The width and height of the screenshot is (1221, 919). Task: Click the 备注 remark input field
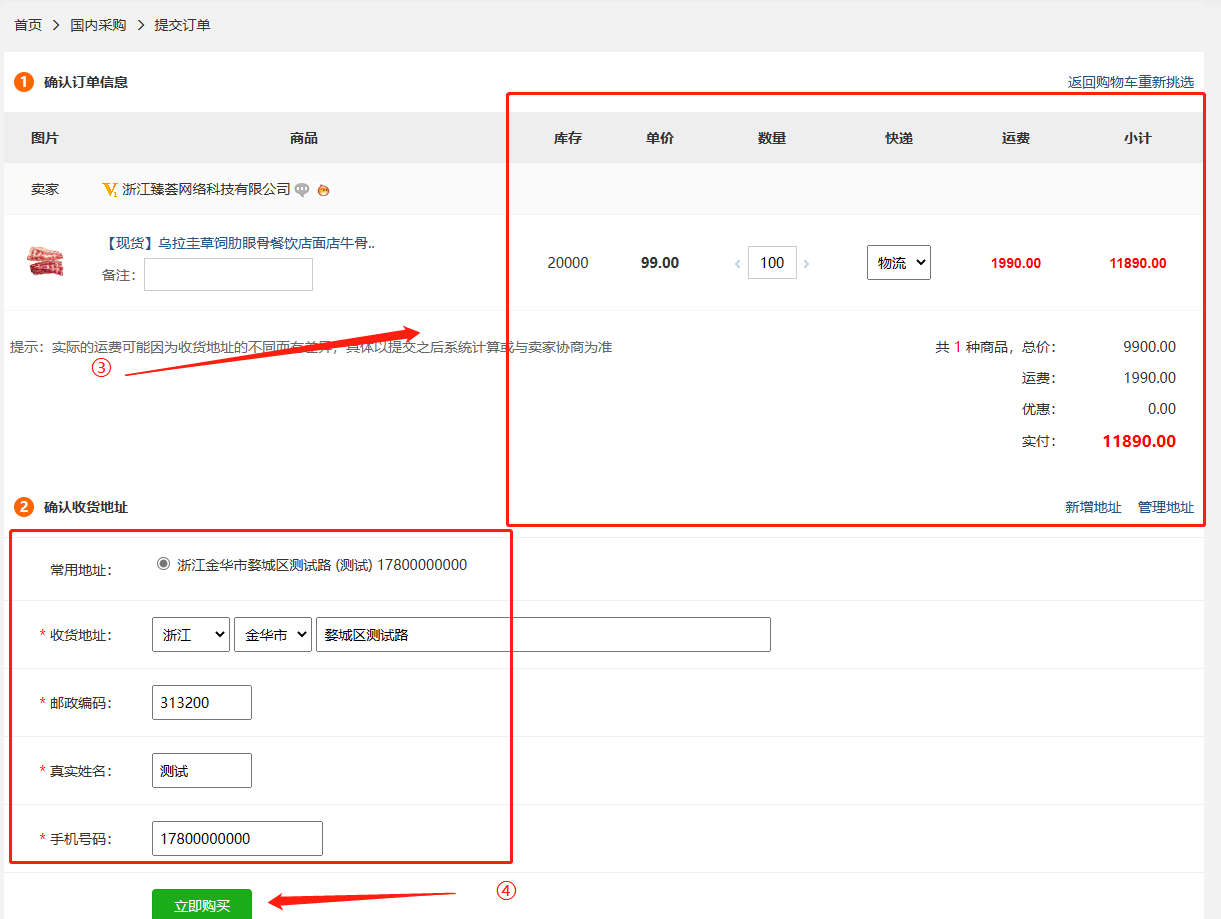click(228, 275)
